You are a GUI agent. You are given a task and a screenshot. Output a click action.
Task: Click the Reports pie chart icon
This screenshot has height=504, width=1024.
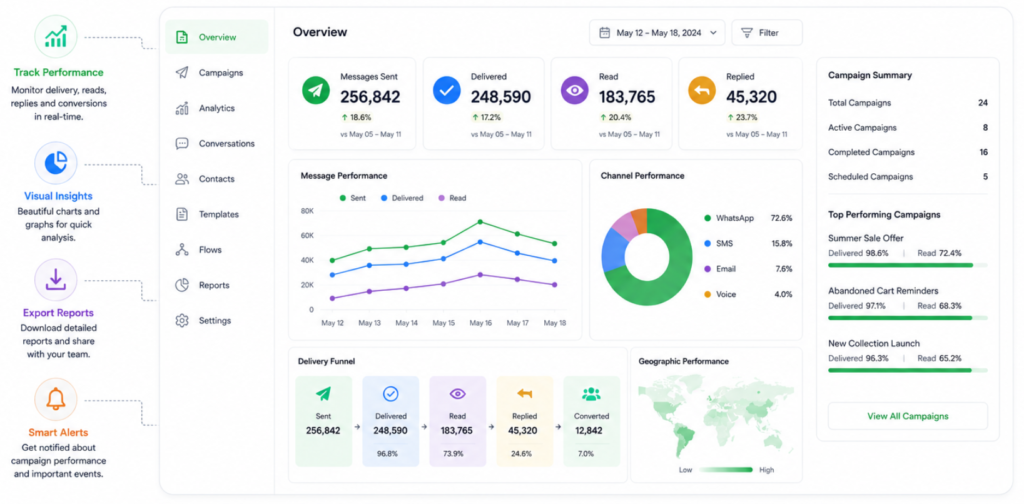pyautogui.click(x=182, y=285)
